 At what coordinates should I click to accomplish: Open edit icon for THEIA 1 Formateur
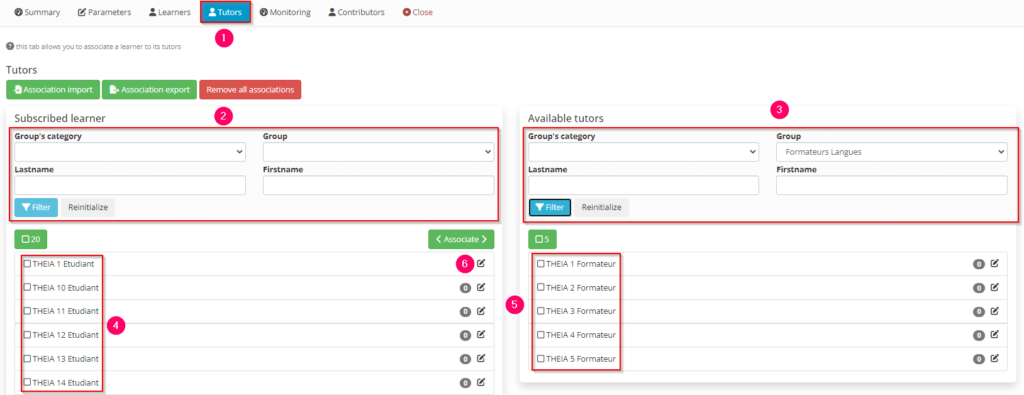[x=995, y=263]
